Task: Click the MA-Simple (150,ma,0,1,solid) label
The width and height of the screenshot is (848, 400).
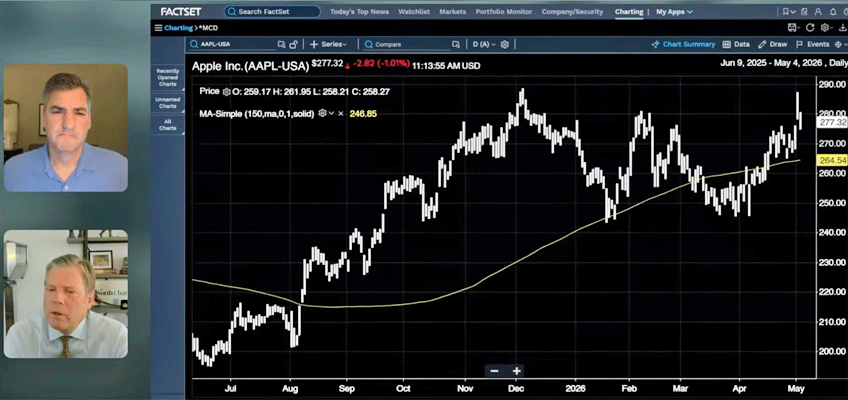Action: tap(257, 114)
